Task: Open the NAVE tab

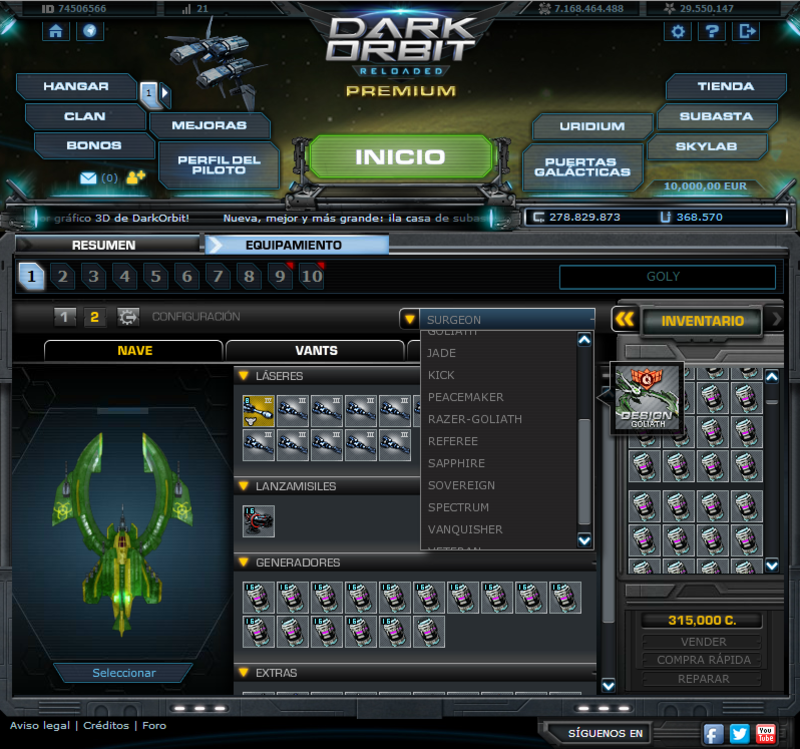Action: (x=134, y=351)
